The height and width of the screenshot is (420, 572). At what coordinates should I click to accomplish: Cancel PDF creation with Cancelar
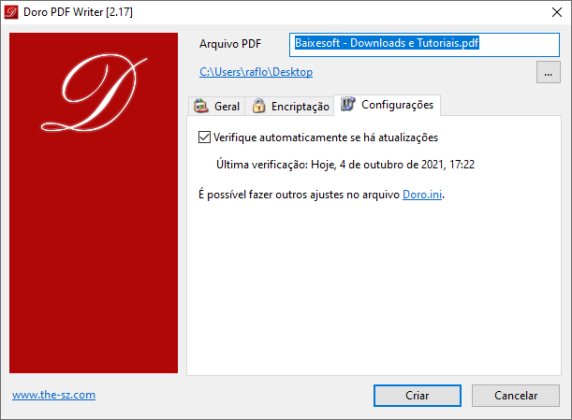515,395
